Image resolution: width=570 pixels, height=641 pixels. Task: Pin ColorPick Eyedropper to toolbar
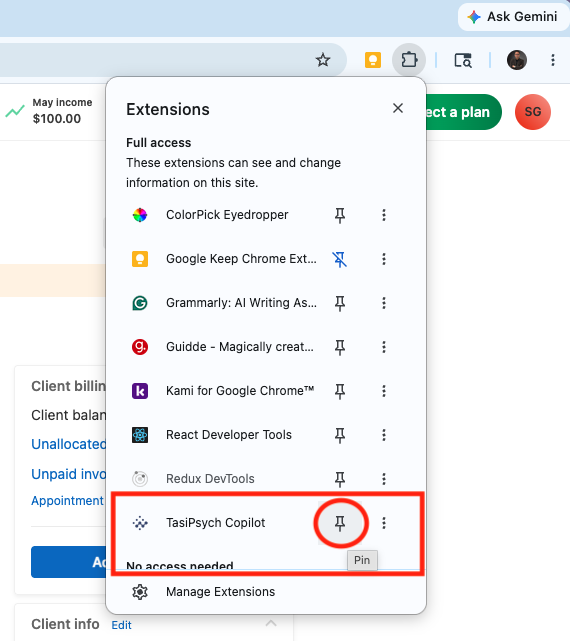pyautogui.click(x=340, y=215)
